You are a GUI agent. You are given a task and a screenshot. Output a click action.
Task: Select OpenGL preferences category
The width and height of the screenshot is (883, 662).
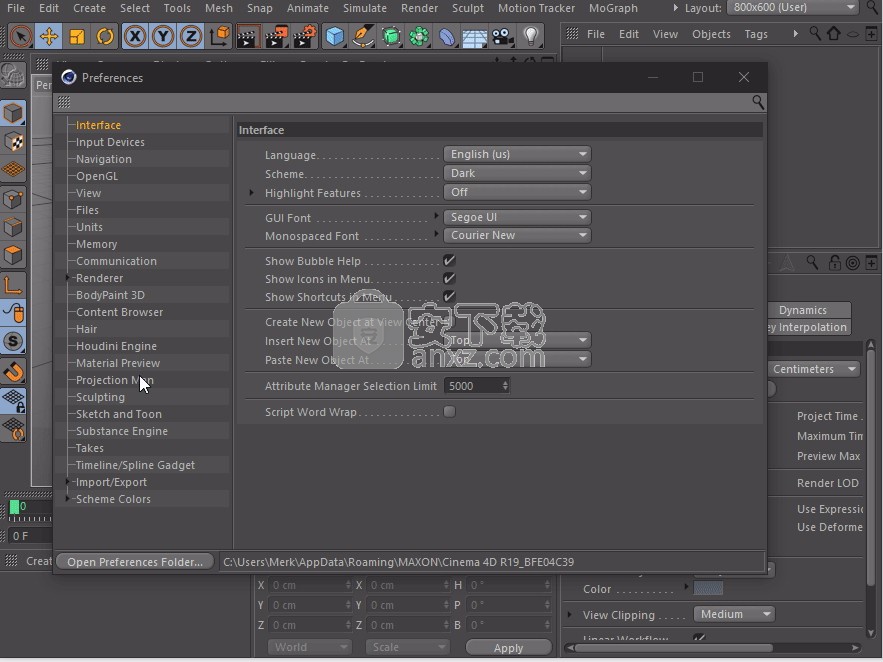click(x=97, y=176)
